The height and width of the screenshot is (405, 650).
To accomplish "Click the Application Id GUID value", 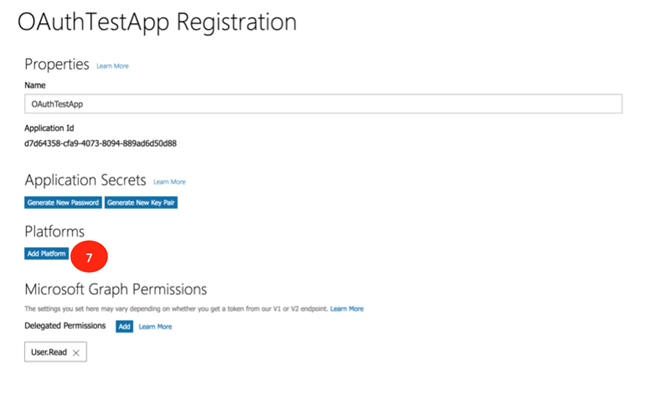I will click(100, 143).
